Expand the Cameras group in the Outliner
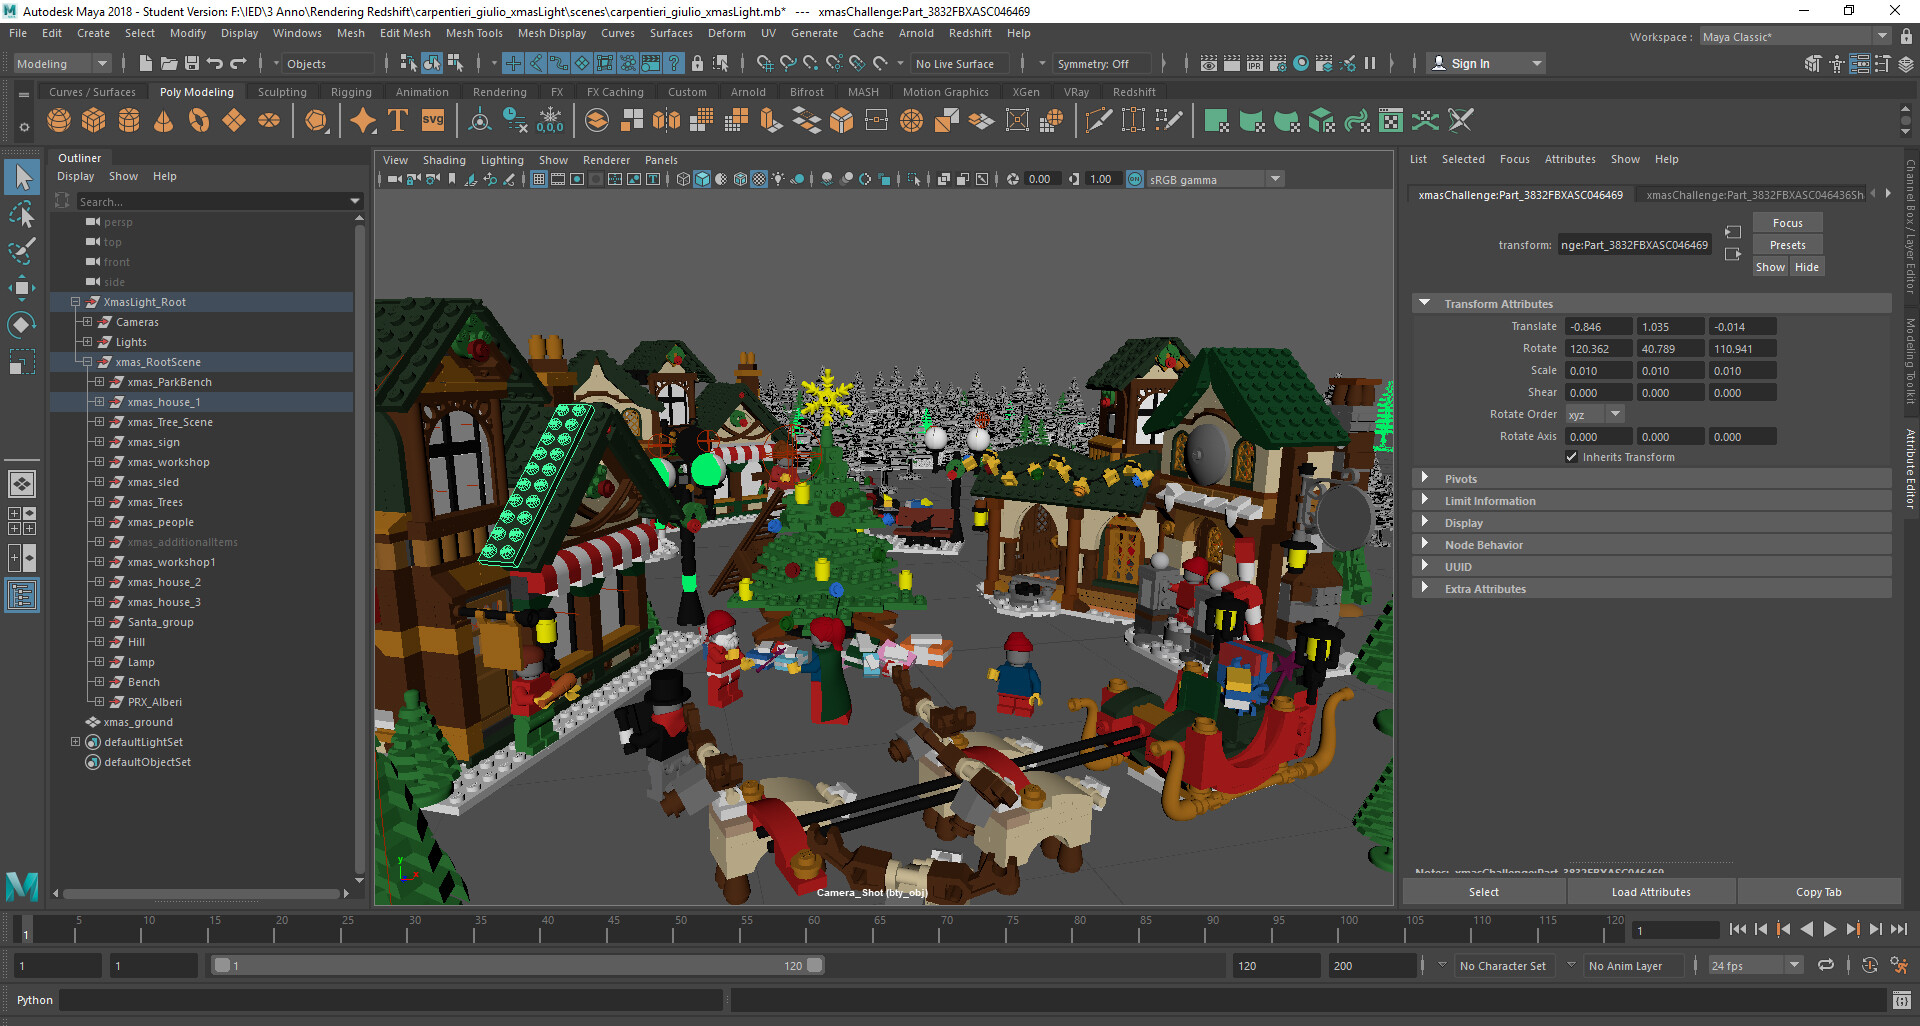Screen dimensions: 1920x1026 (x=87, y=322)
